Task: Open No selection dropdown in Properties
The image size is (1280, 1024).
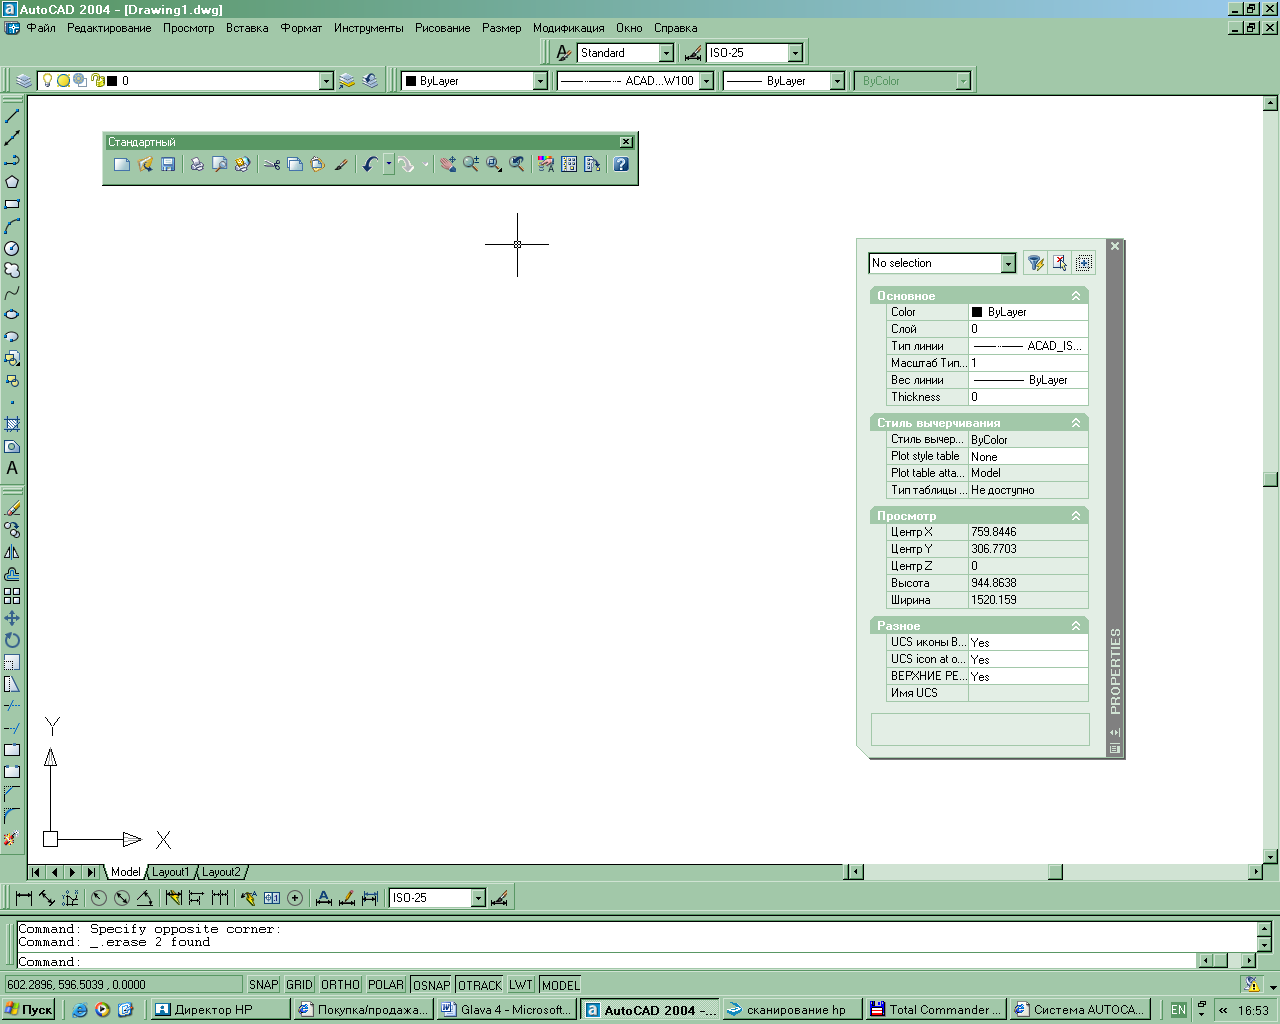Action: [x=1008, y=263]
